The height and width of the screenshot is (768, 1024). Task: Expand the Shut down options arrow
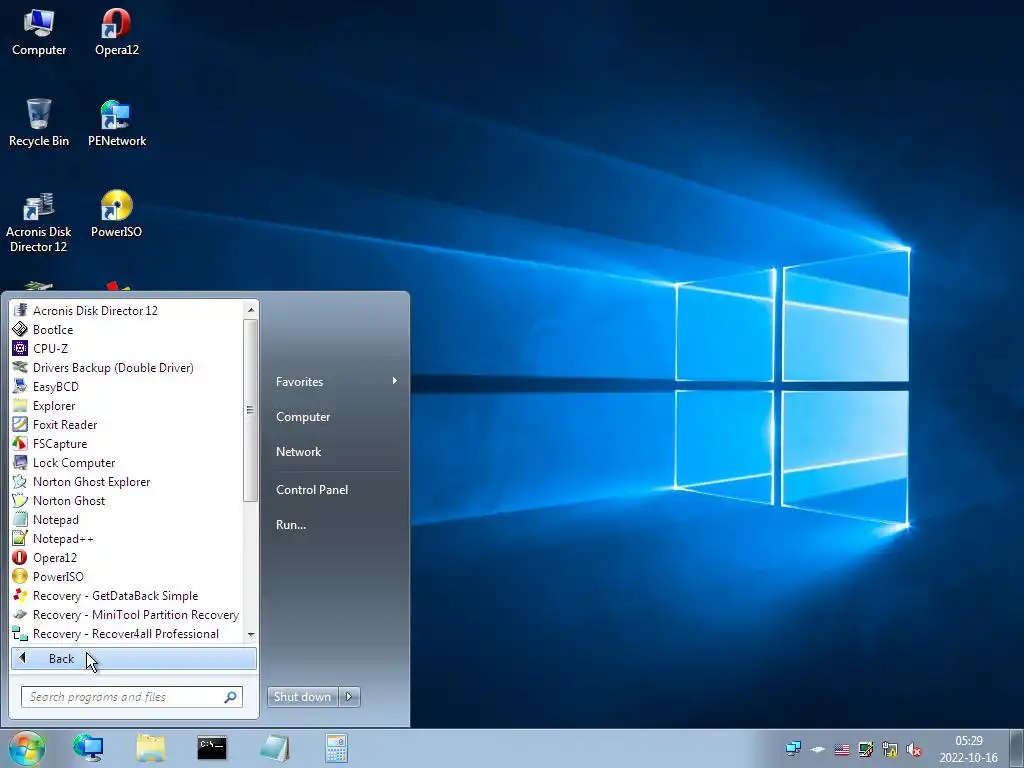click(x=349, y=697)
